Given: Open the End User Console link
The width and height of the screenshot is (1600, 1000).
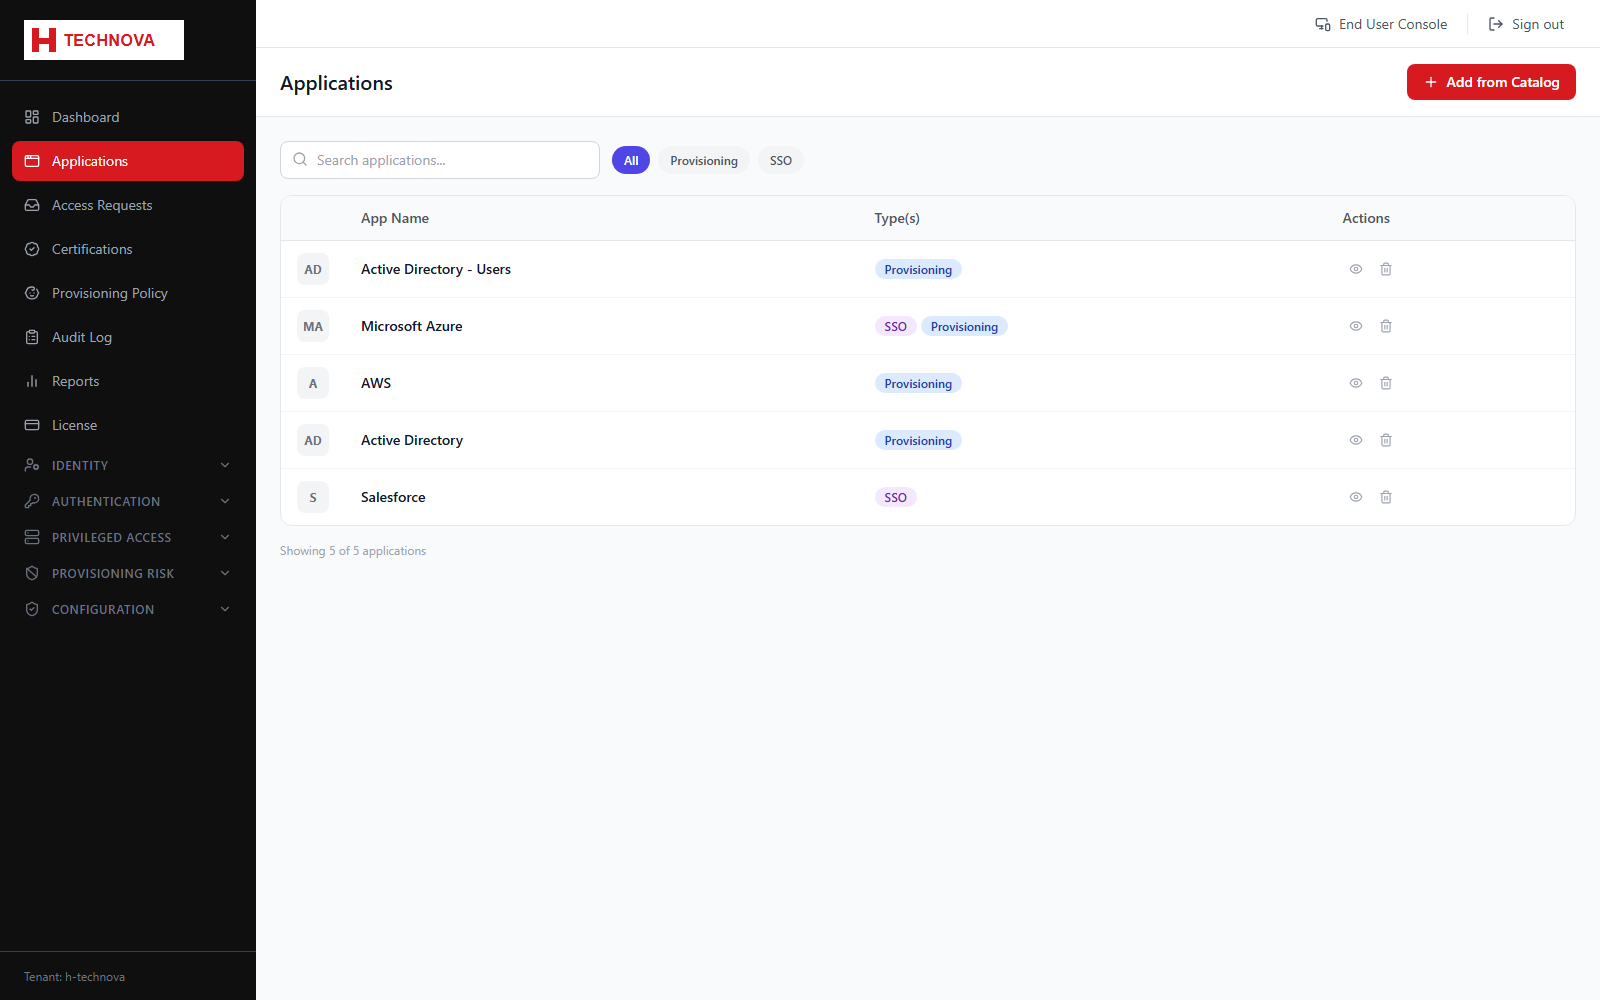Looking at the screenshot, I should click(x=1381, y=24).
